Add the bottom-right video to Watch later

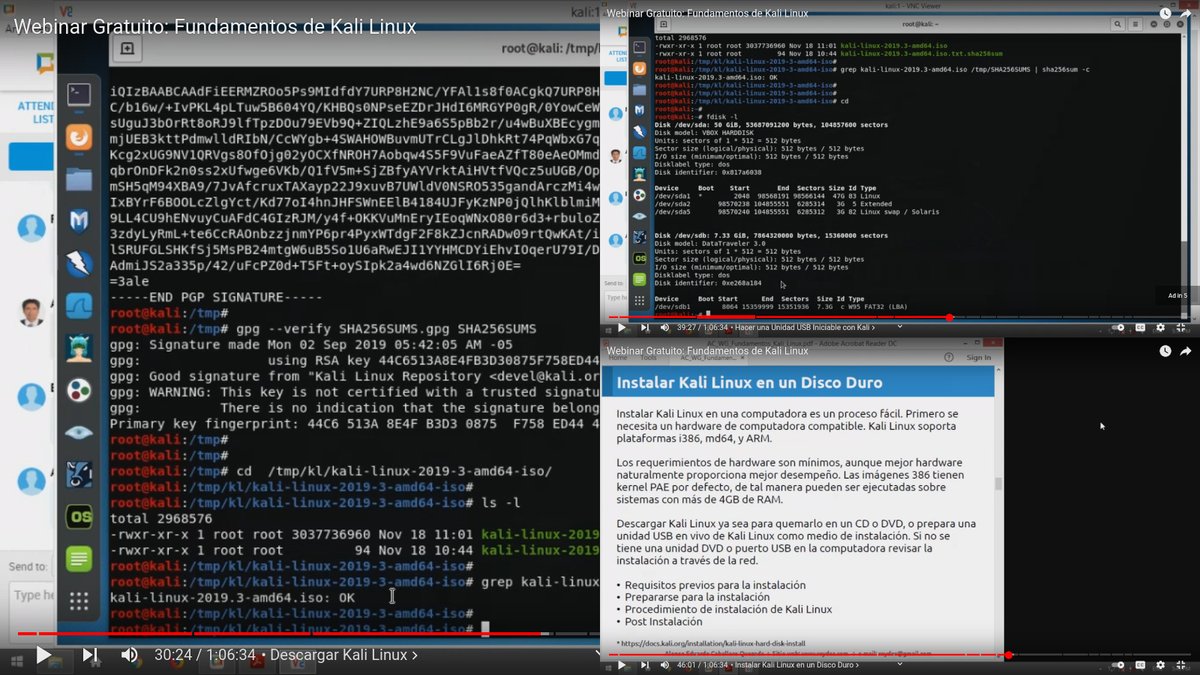[x=1165, y=351]
